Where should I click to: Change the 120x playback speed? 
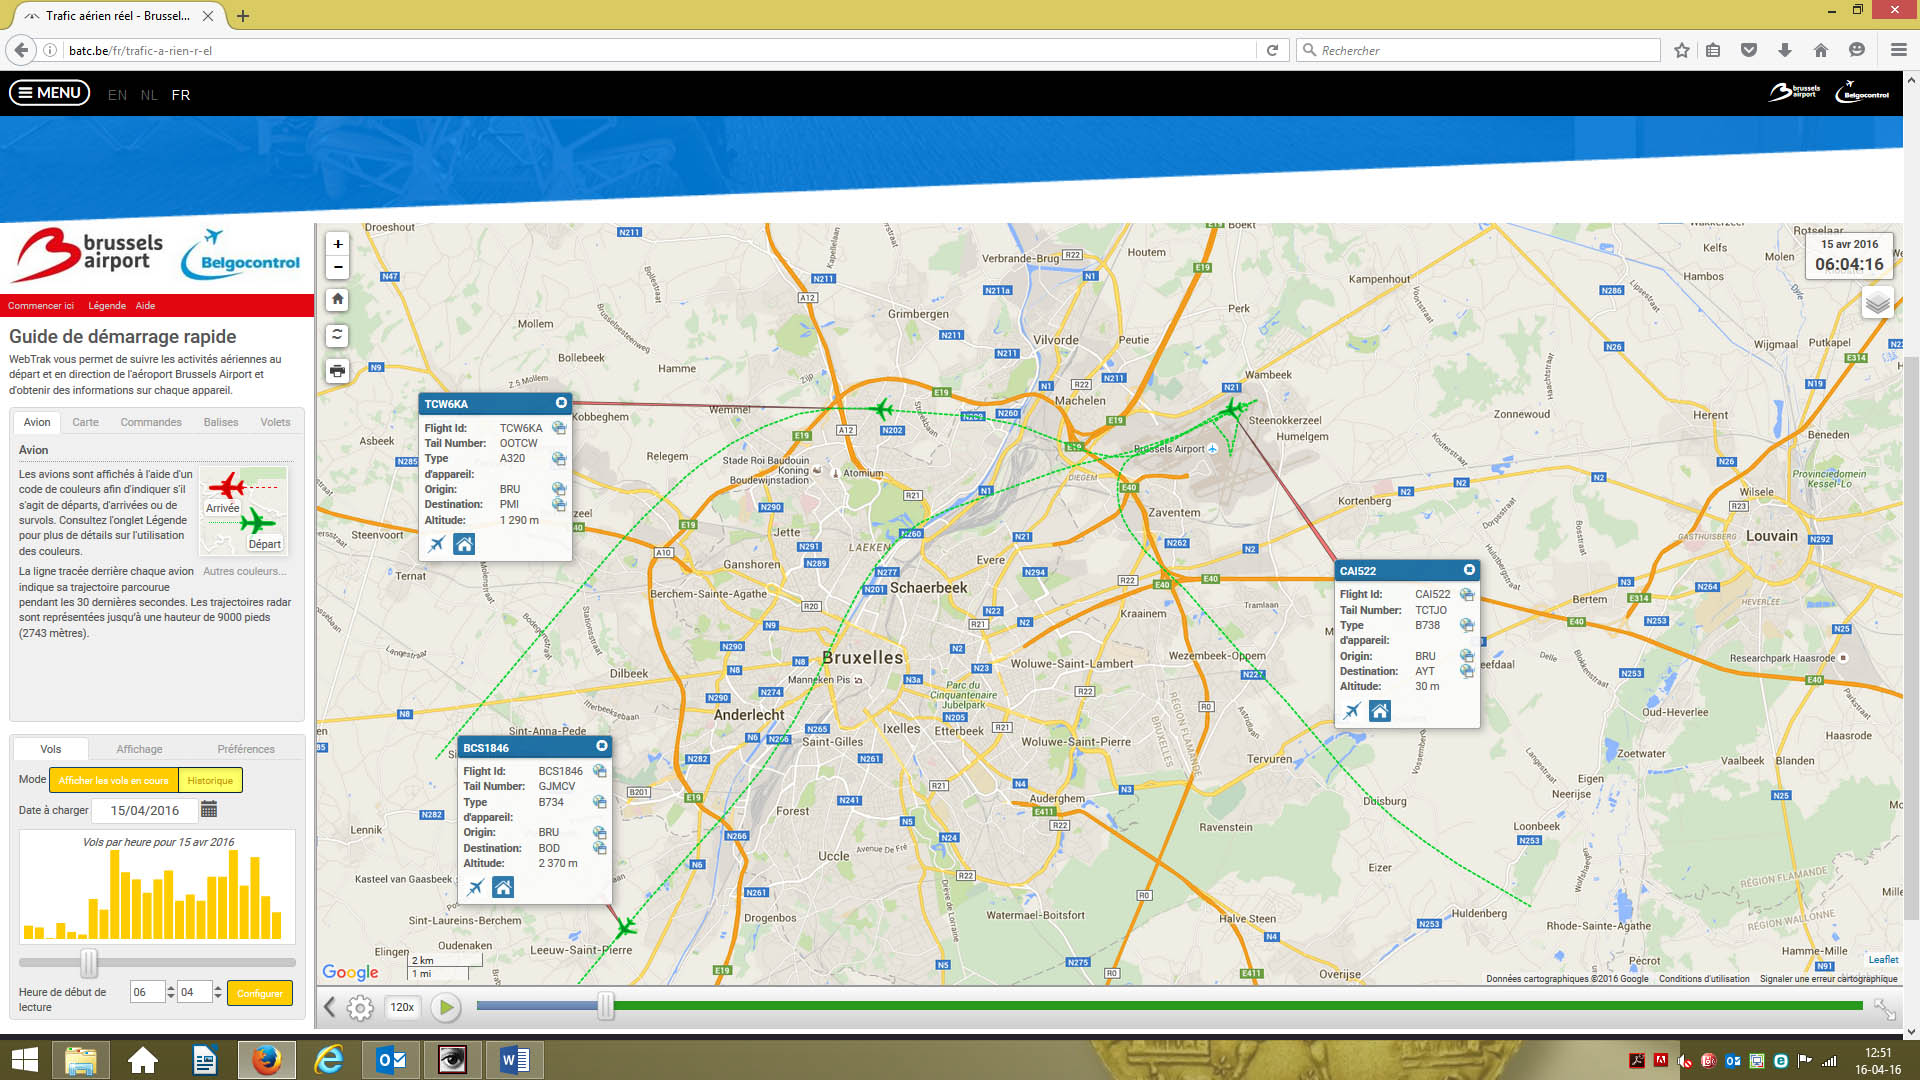[x=402, y=1007]
